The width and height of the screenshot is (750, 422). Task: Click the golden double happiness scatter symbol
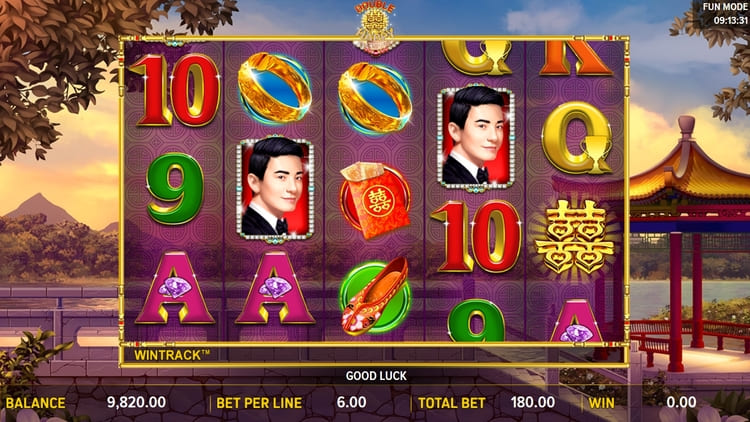pos(575,238)
